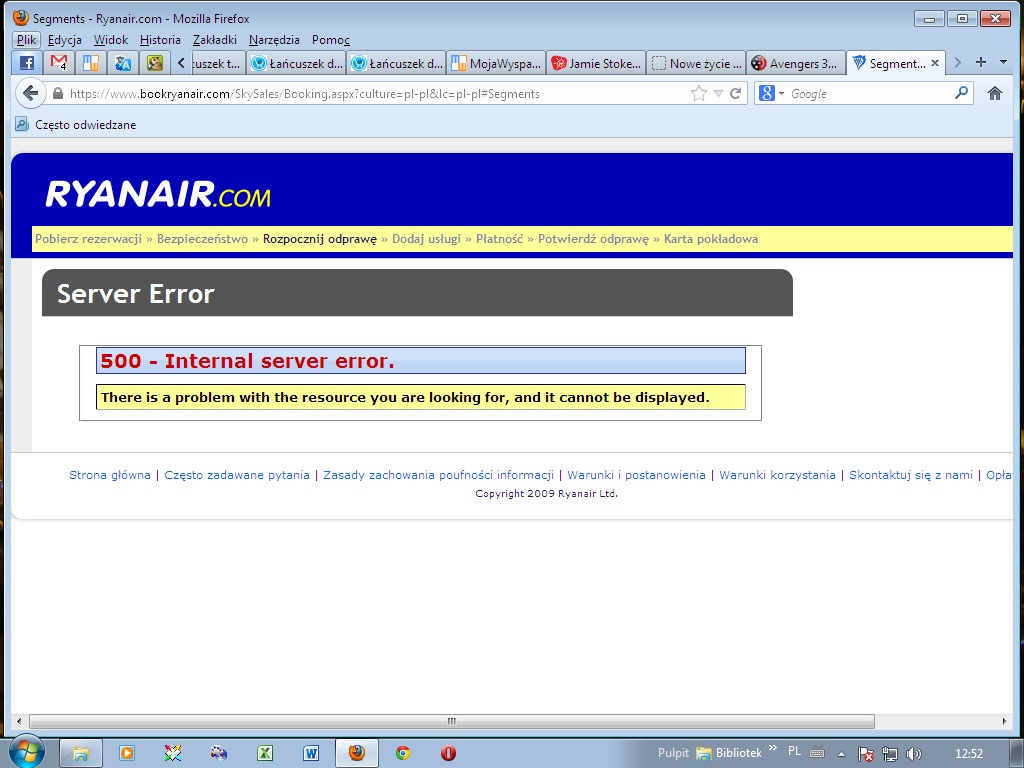1024x768 pixels.
Task: Switch to Firefox in the taskbar
Action: [357, 753]
